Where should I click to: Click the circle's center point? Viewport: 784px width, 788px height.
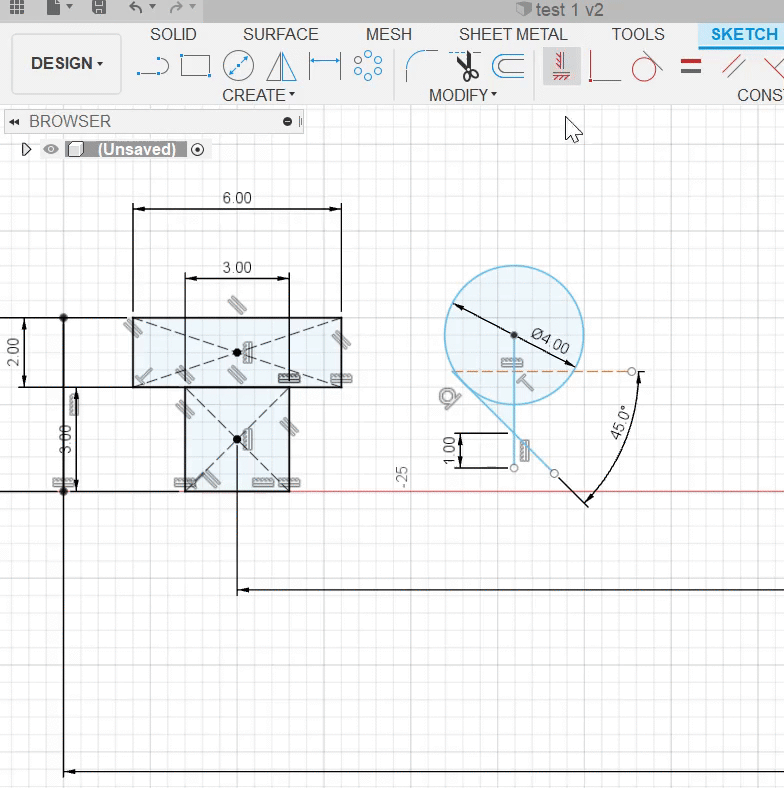point(514,334)
